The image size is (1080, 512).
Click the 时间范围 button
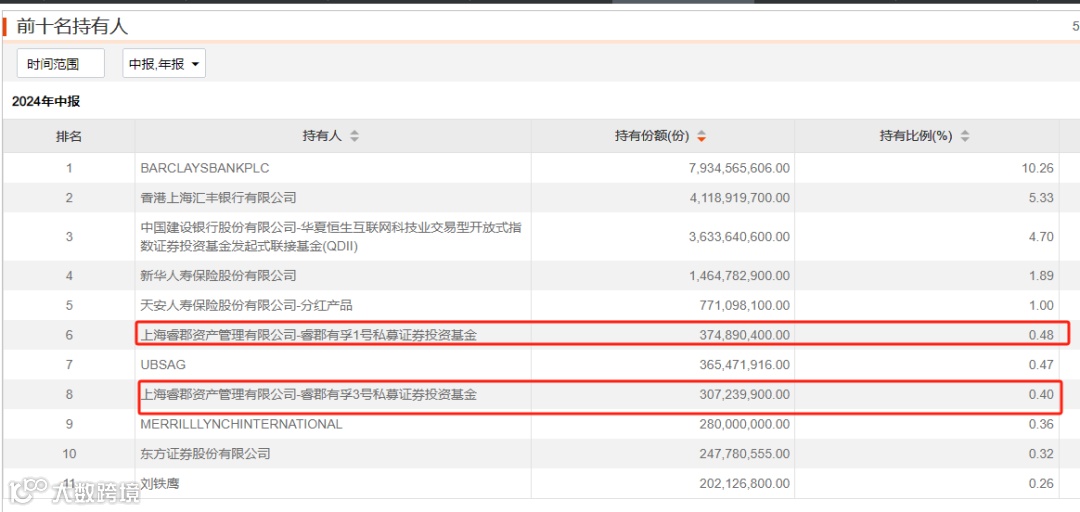61,64
